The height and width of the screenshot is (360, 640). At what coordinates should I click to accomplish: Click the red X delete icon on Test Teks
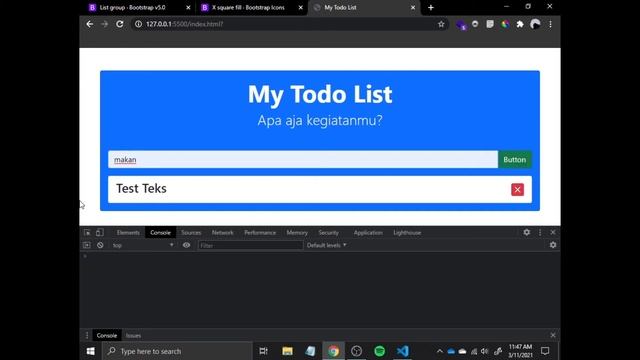518,189
